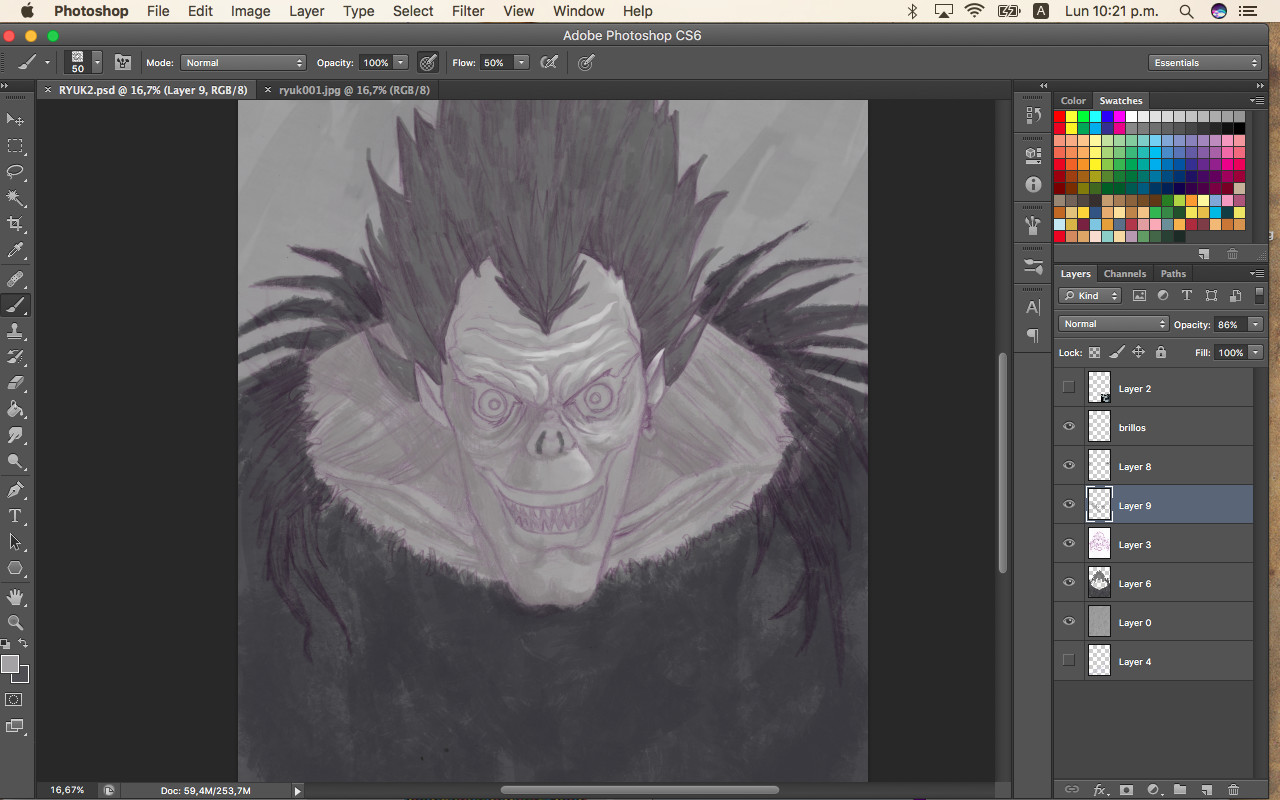Open the layer Kind filter dropdown

[x=1090, y=295]
